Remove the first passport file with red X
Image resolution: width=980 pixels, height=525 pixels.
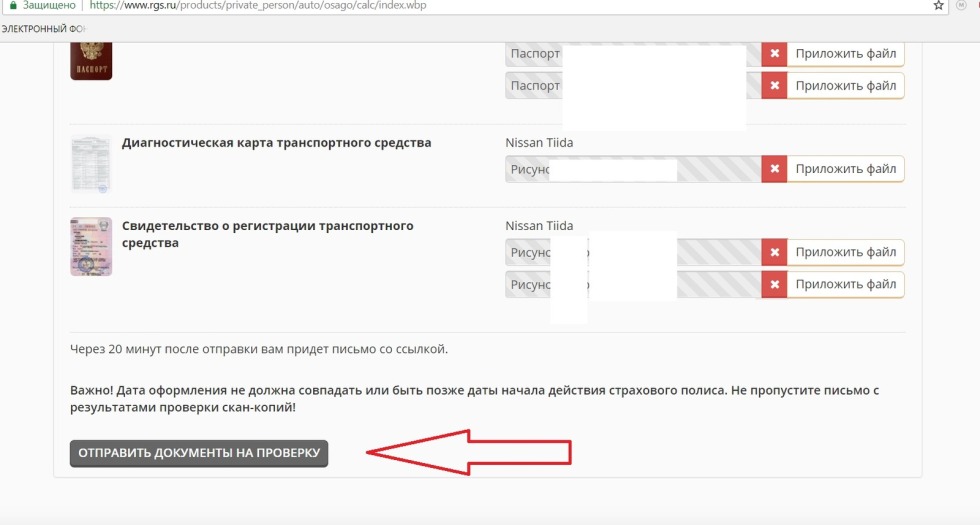pos(774,54)
